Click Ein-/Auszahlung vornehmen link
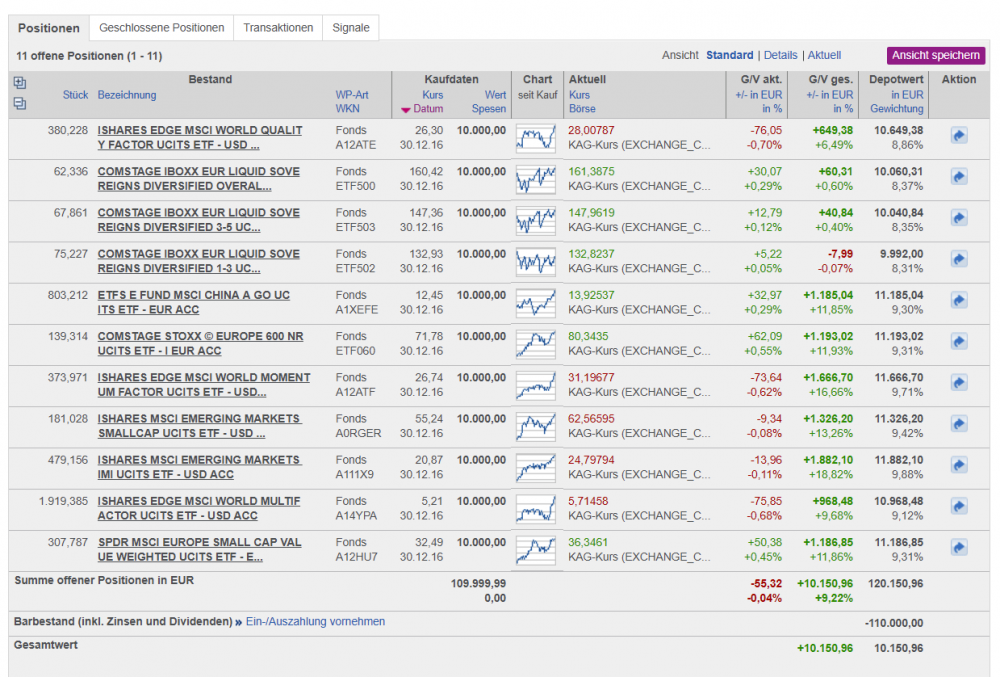Screen dimensions: 1000x677 [317, 621]
